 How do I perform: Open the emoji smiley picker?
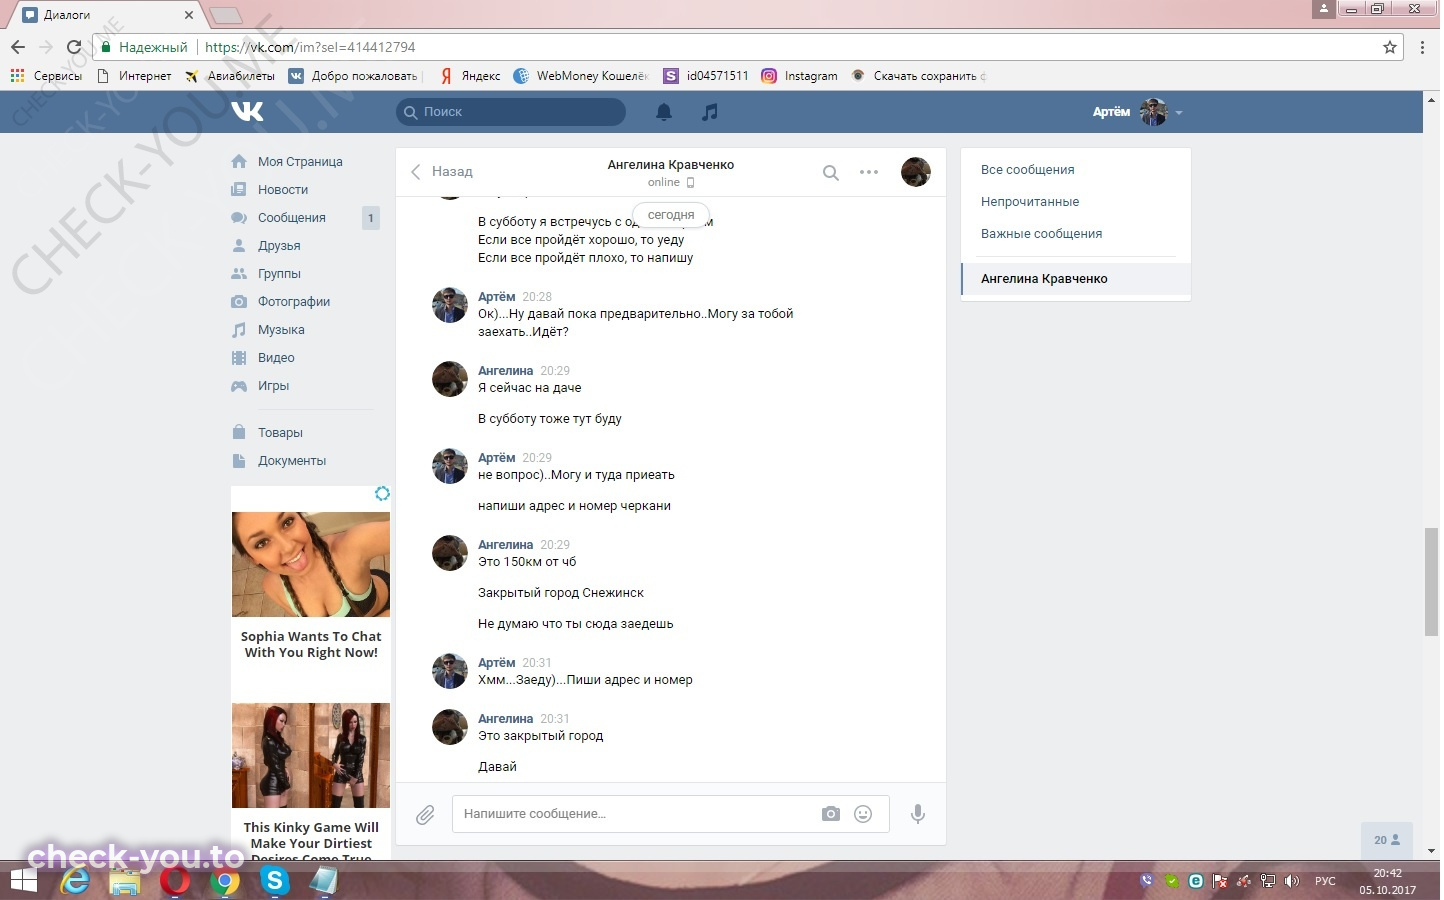coord(863,814)
